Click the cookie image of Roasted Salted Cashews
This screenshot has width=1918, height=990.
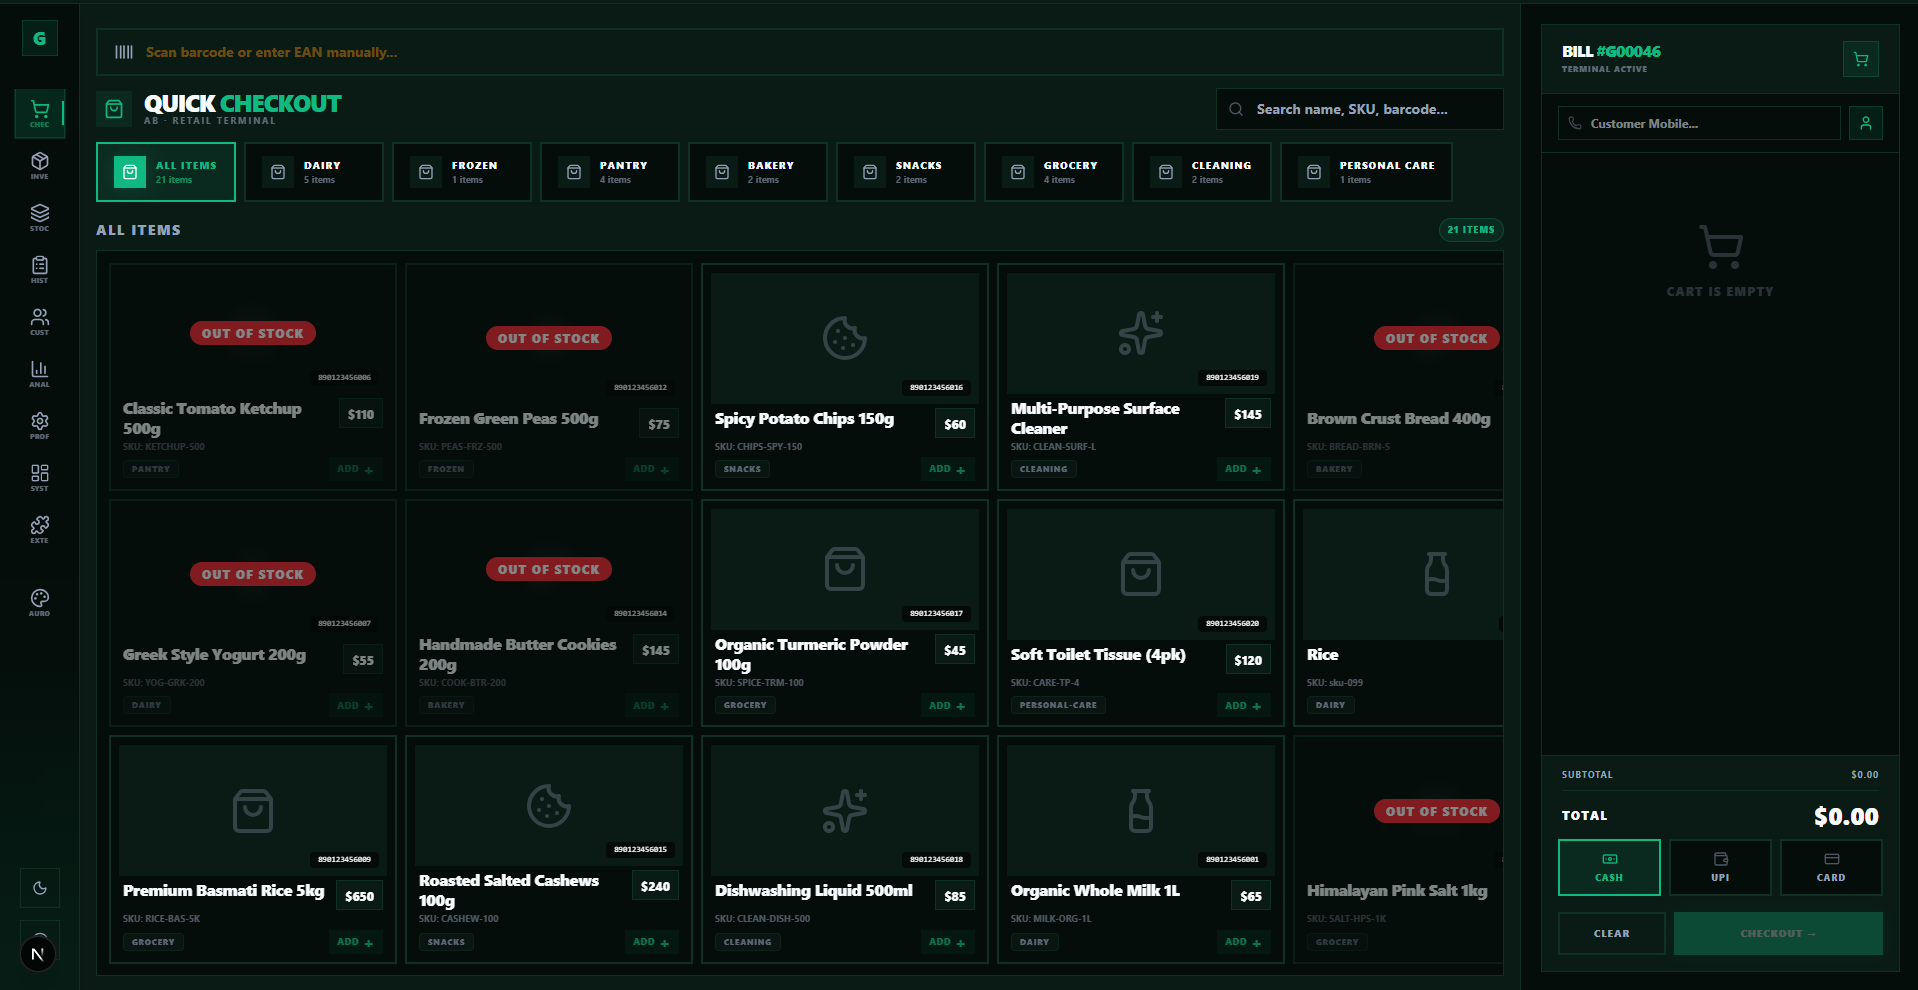tap(548, 805)
